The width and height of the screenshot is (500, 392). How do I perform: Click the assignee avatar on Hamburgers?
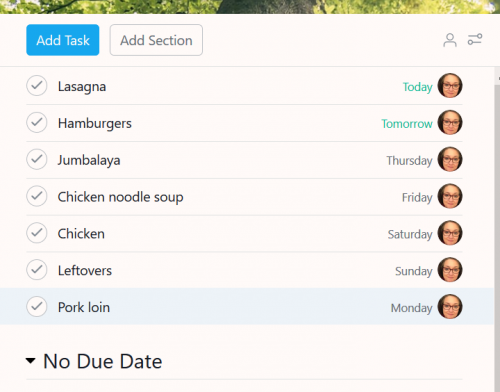(450, 122)
